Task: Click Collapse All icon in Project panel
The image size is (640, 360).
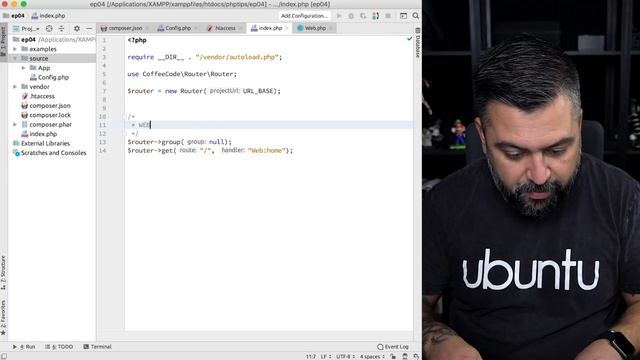Action: tap(62, 29)
